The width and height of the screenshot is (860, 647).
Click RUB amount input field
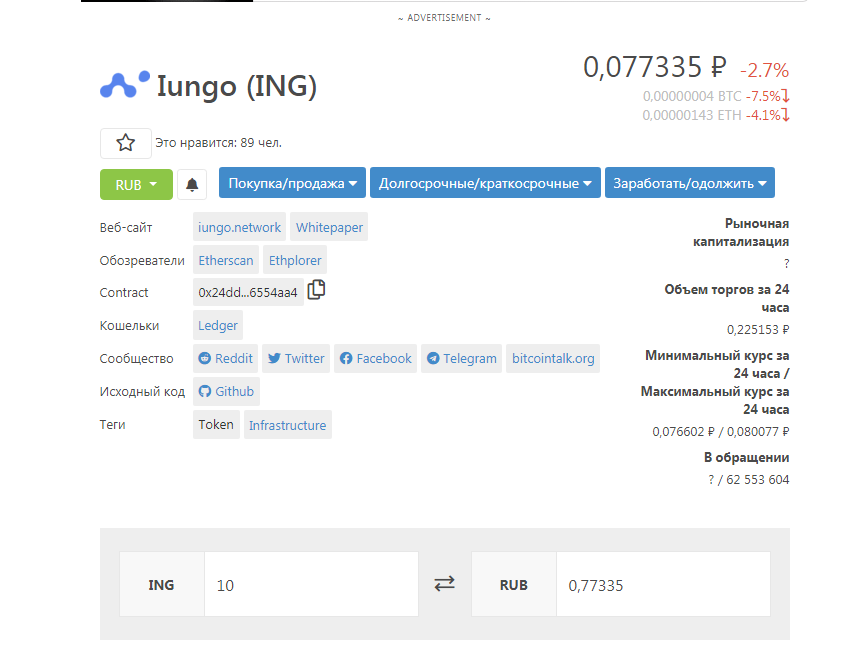pos(663,584)
